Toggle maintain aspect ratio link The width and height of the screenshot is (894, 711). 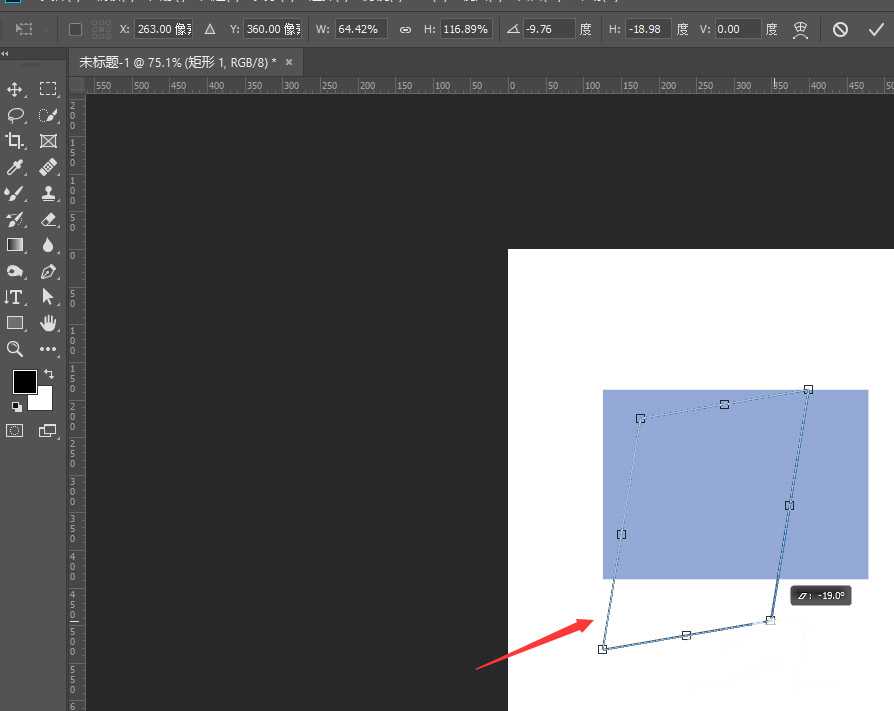(405, 29)
